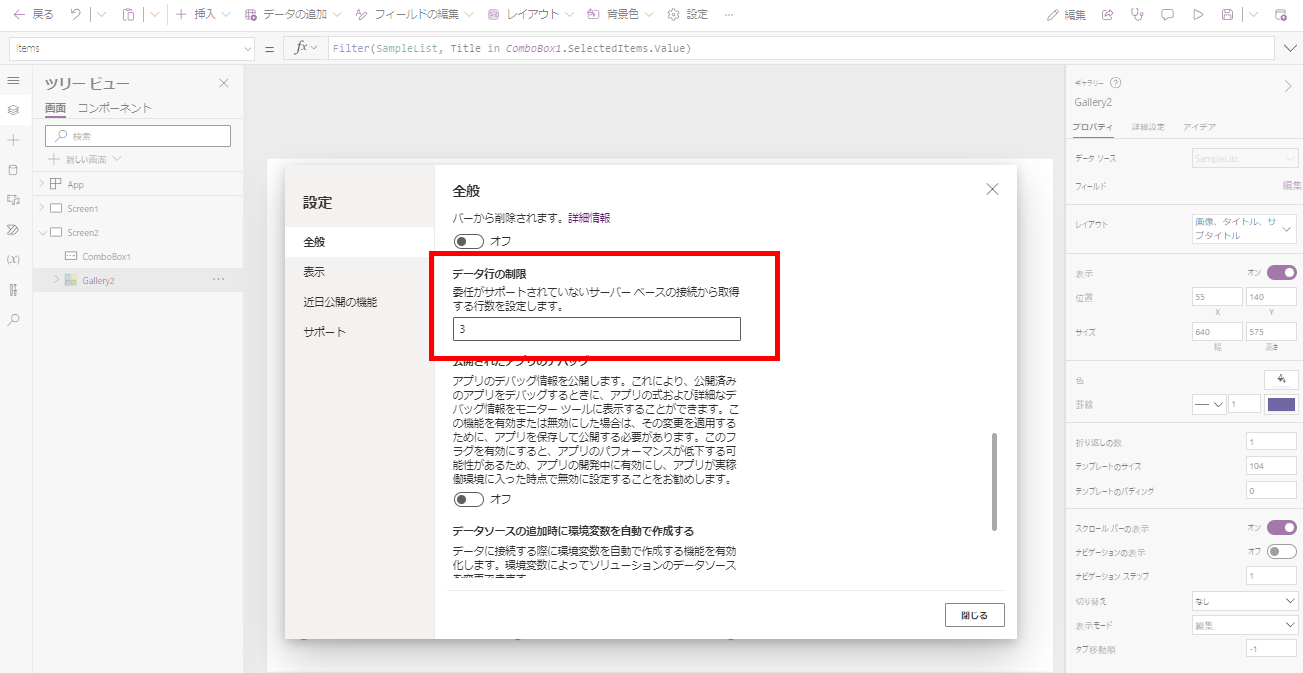1303x673 pixels.
Task: Switch to the コンポーネント tab
Action: [116, 105]
